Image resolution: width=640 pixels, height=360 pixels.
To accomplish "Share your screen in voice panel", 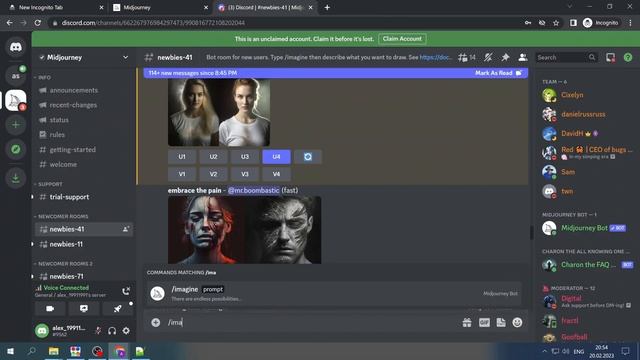I will click(x=84, y=309).
